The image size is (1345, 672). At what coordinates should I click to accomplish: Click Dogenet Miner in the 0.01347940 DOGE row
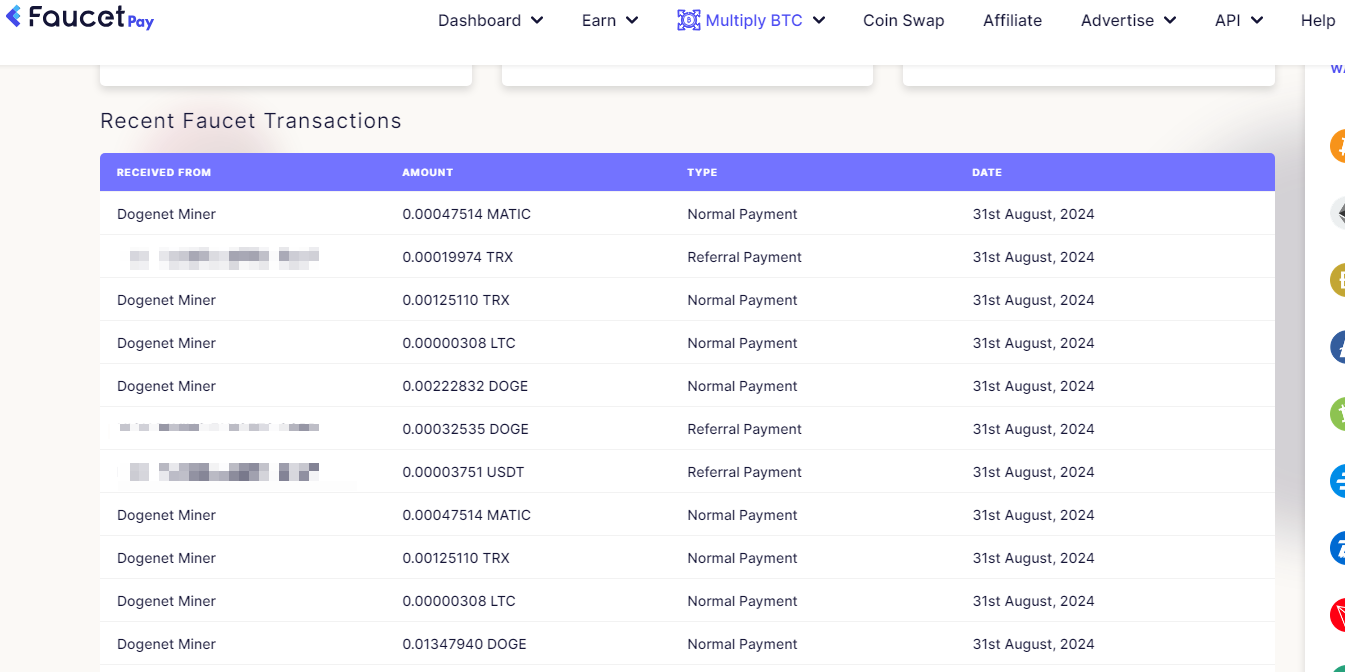(166, 644)
